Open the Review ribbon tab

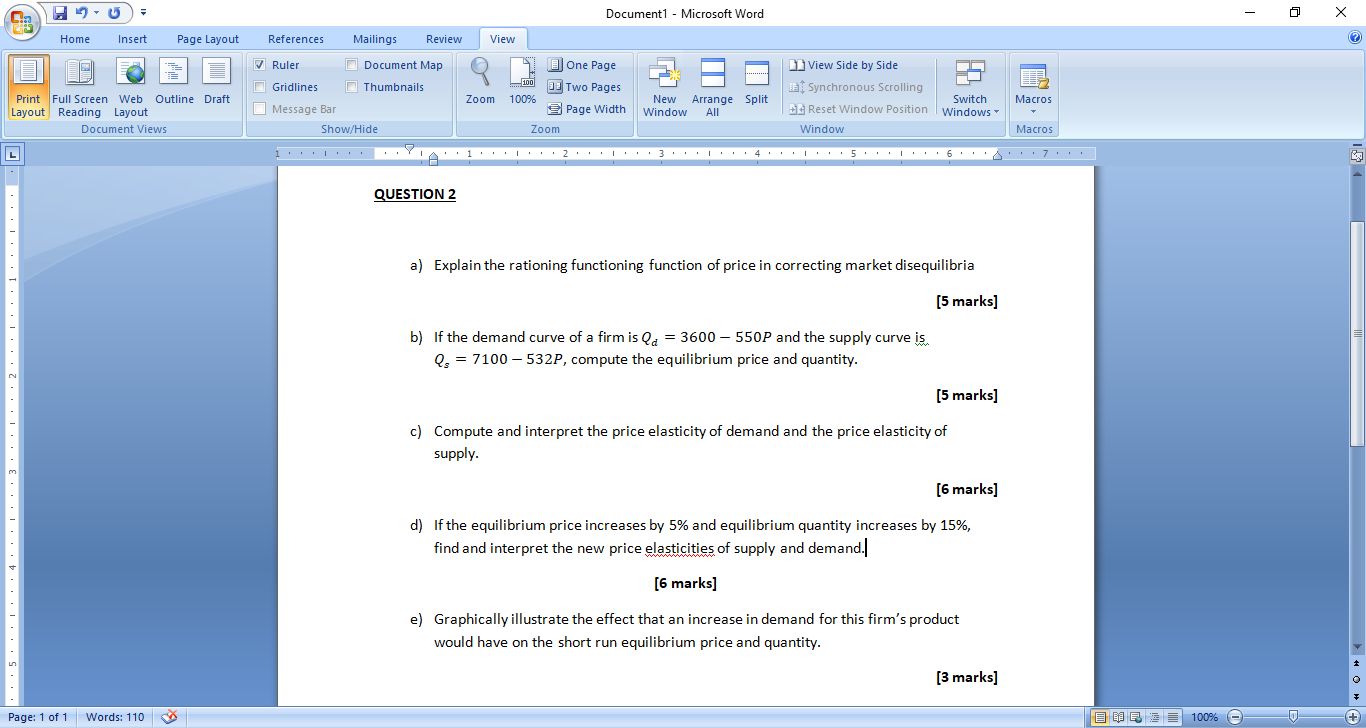(443, 38)
